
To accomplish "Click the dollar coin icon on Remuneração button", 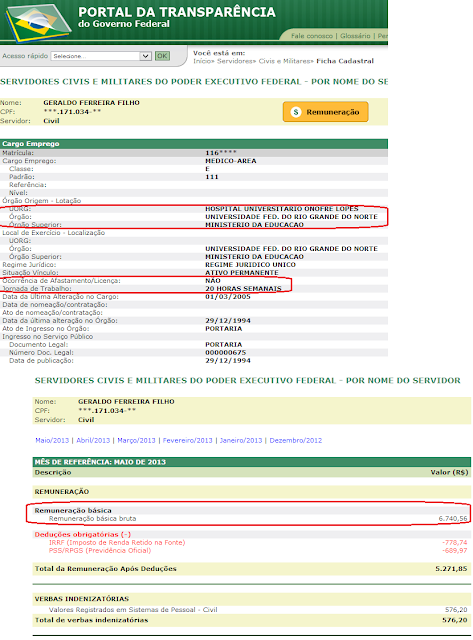I will [296, 112].
